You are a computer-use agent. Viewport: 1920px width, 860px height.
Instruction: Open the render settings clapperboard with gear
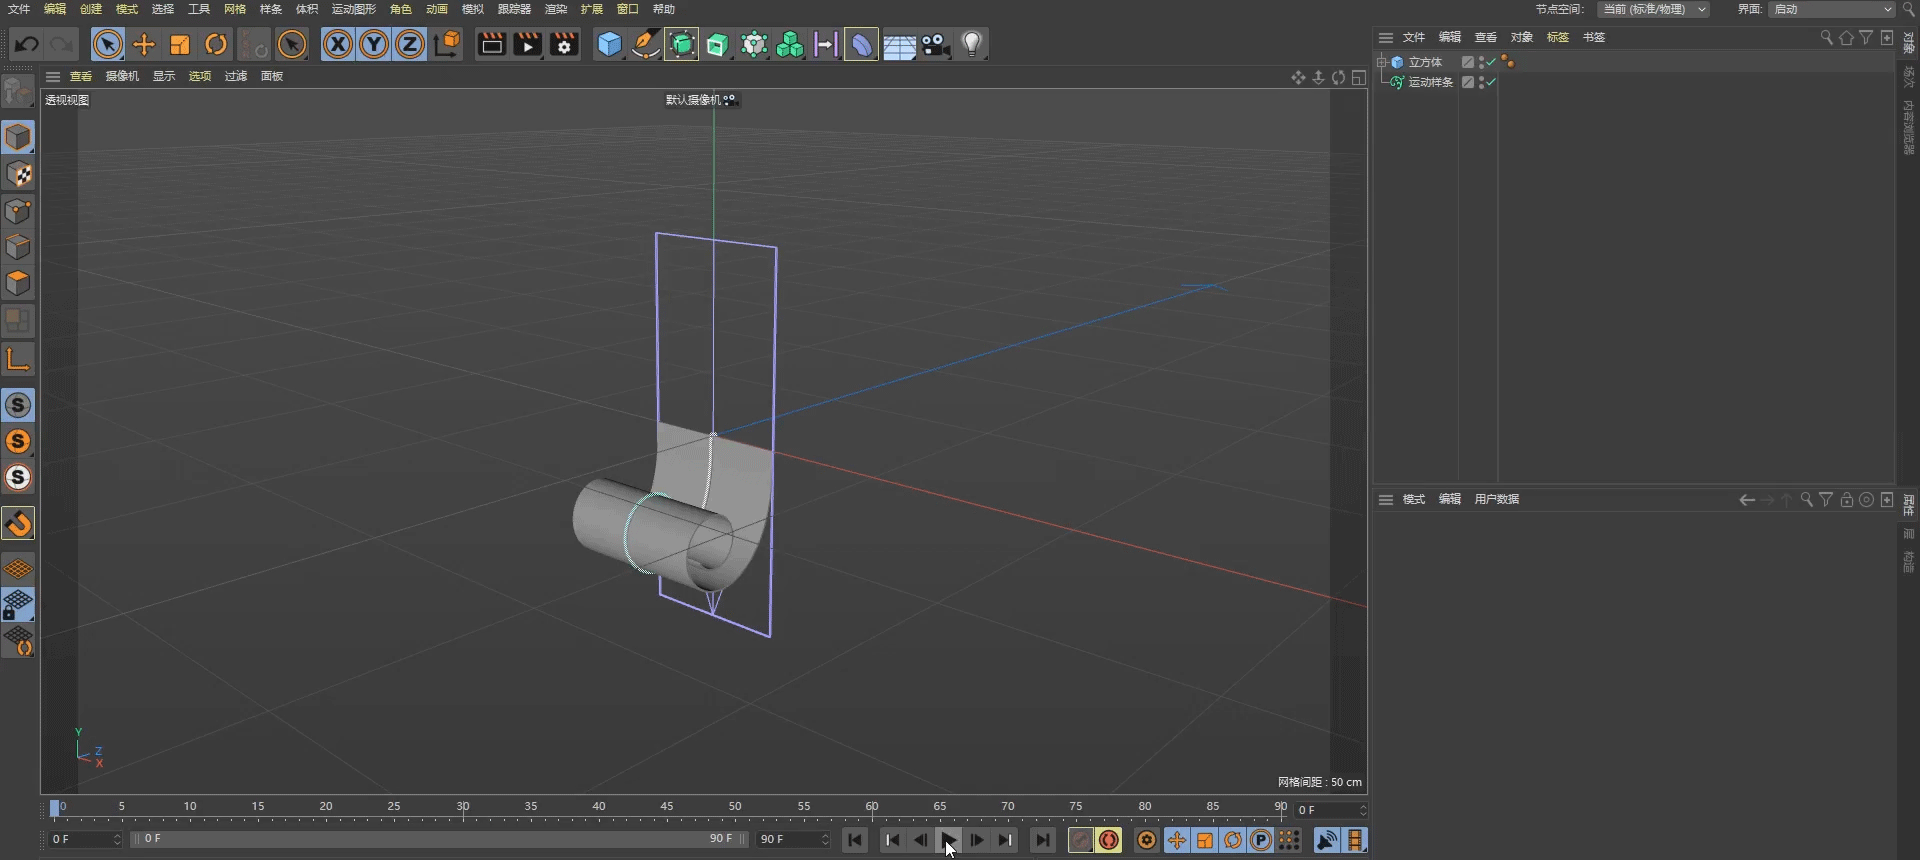[564, 44]
